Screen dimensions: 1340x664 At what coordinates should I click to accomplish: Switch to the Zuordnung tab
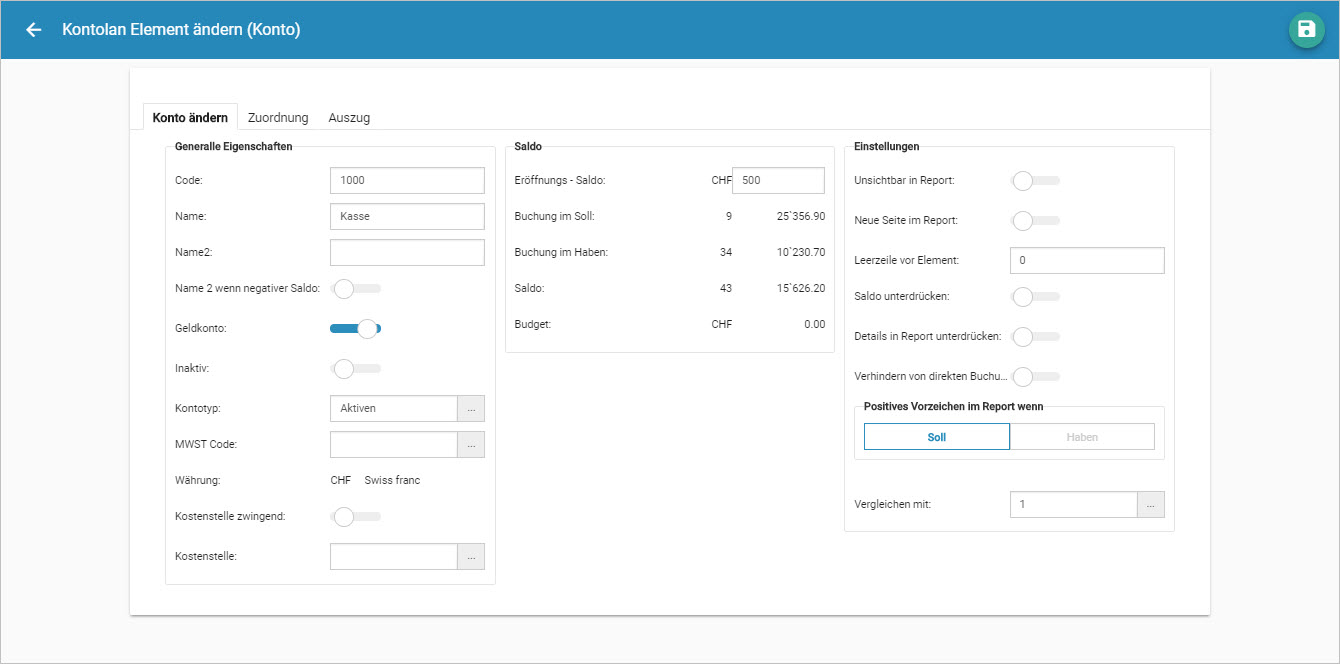[x=278, y=118]
